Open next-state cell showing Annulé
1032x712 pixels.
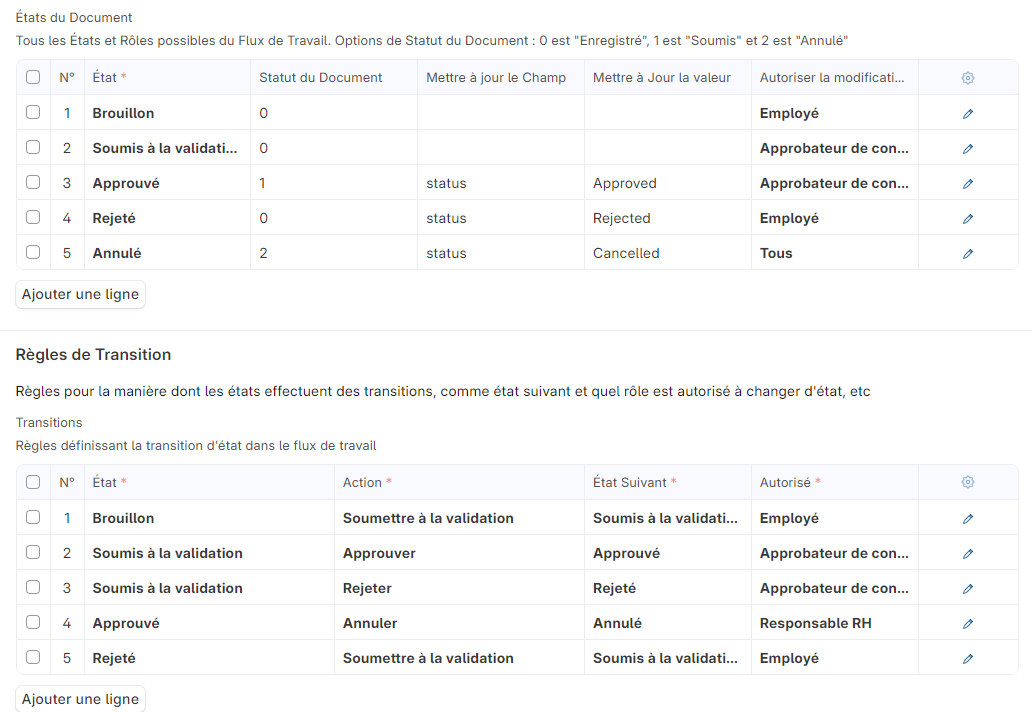(667, 623)
